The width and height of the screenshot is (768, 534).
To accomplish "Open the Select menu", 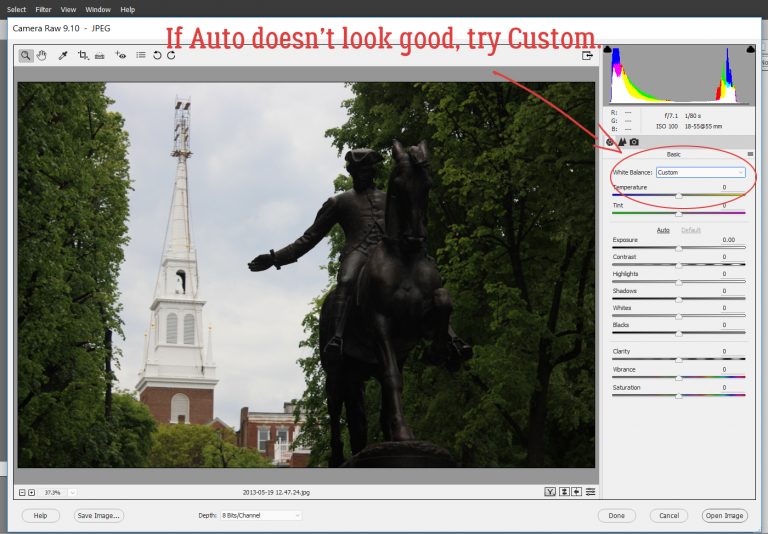I will (x=17, y=9).
